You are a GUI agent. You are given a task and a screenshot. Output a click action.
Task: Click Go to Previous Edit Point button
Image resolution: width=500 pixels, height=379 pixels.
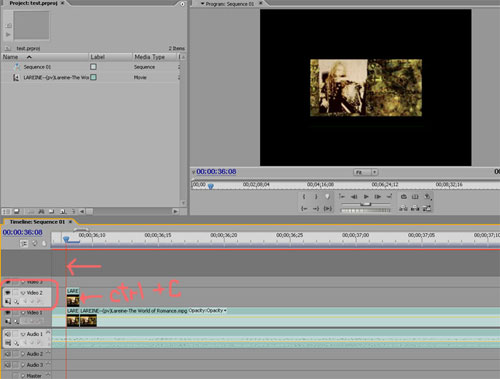pos(342,197)
